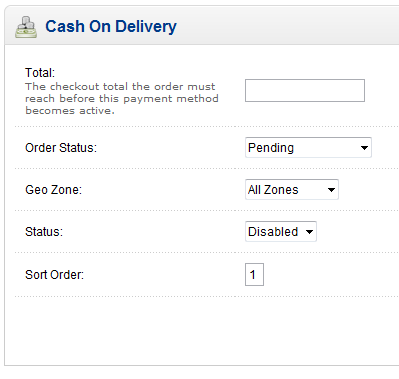Click the Pending dropdown arrow
Screen dimensions: 399x379
pyautogui.click(x=364, y=148)
